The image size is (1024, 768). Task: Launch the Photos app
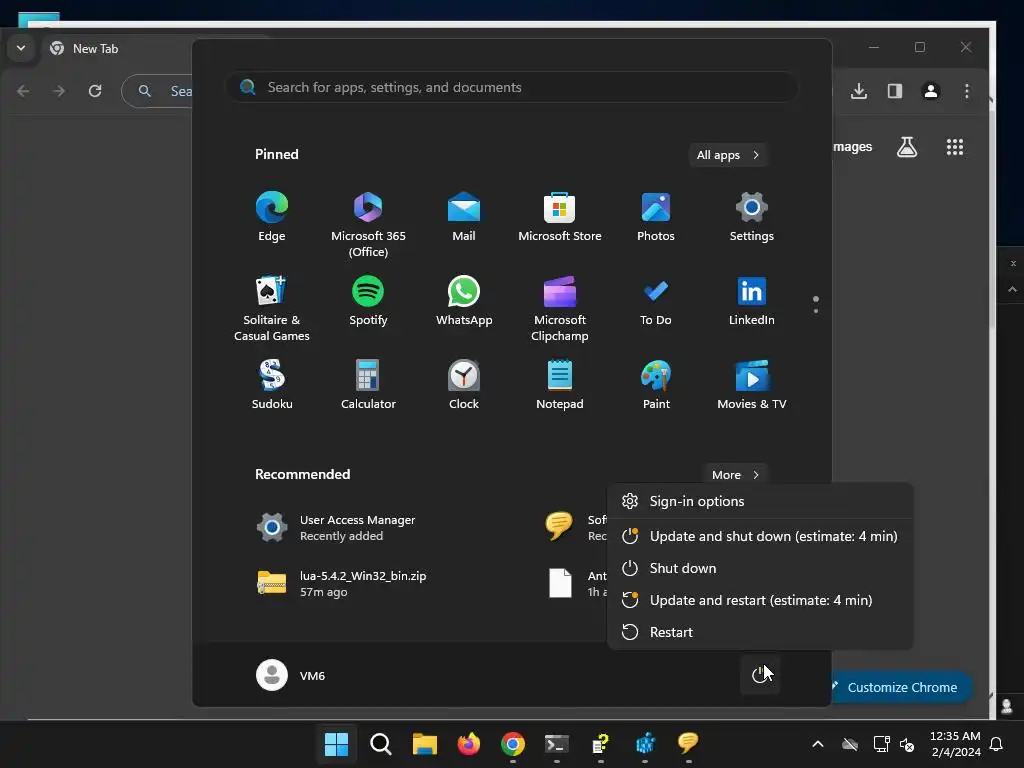click(656, 217)
